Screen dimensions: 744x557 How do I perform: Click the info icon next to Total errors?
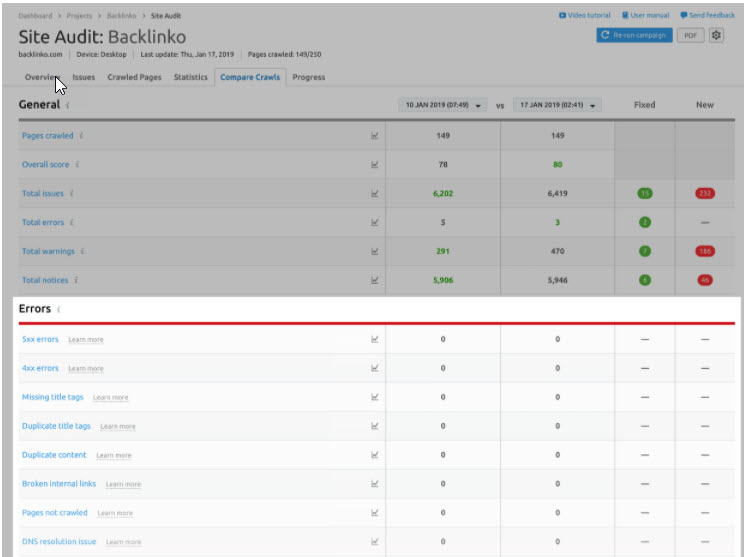[71, 223]
